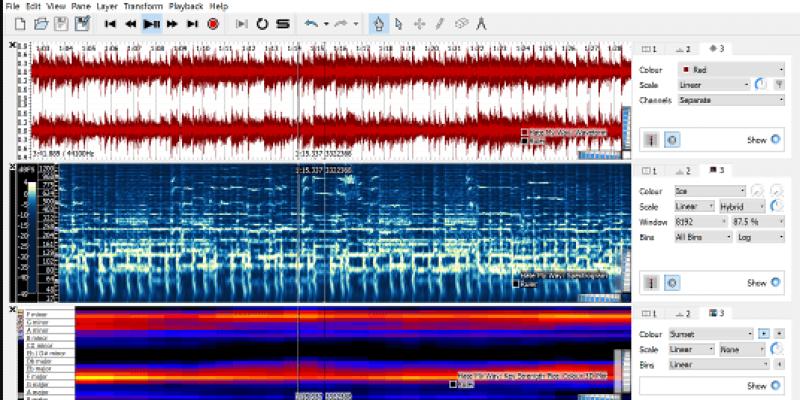The height and width of the screenshot is (400, 800).
Task: Open the Transform menu
Action: (x=143, y=6)
